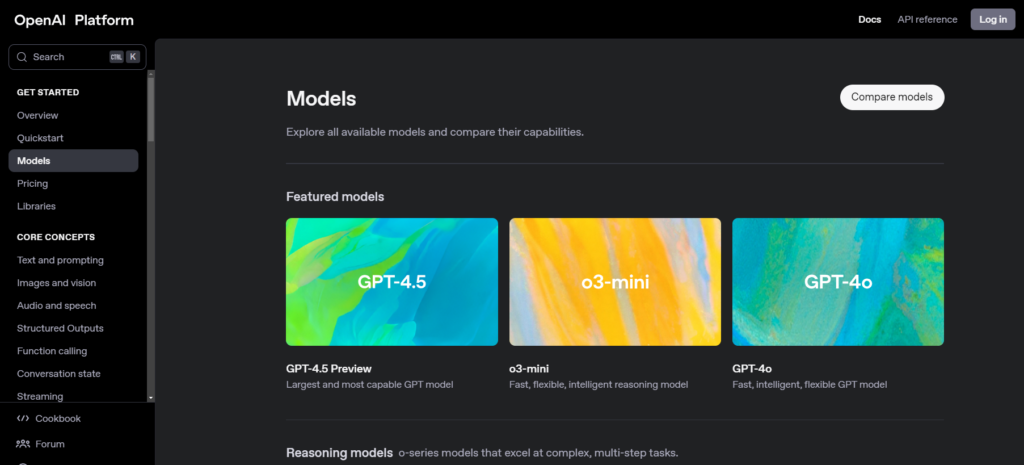Open the Cookbook code icon
The width and height of the screenshot is (1024, 465).
point(23,418)
